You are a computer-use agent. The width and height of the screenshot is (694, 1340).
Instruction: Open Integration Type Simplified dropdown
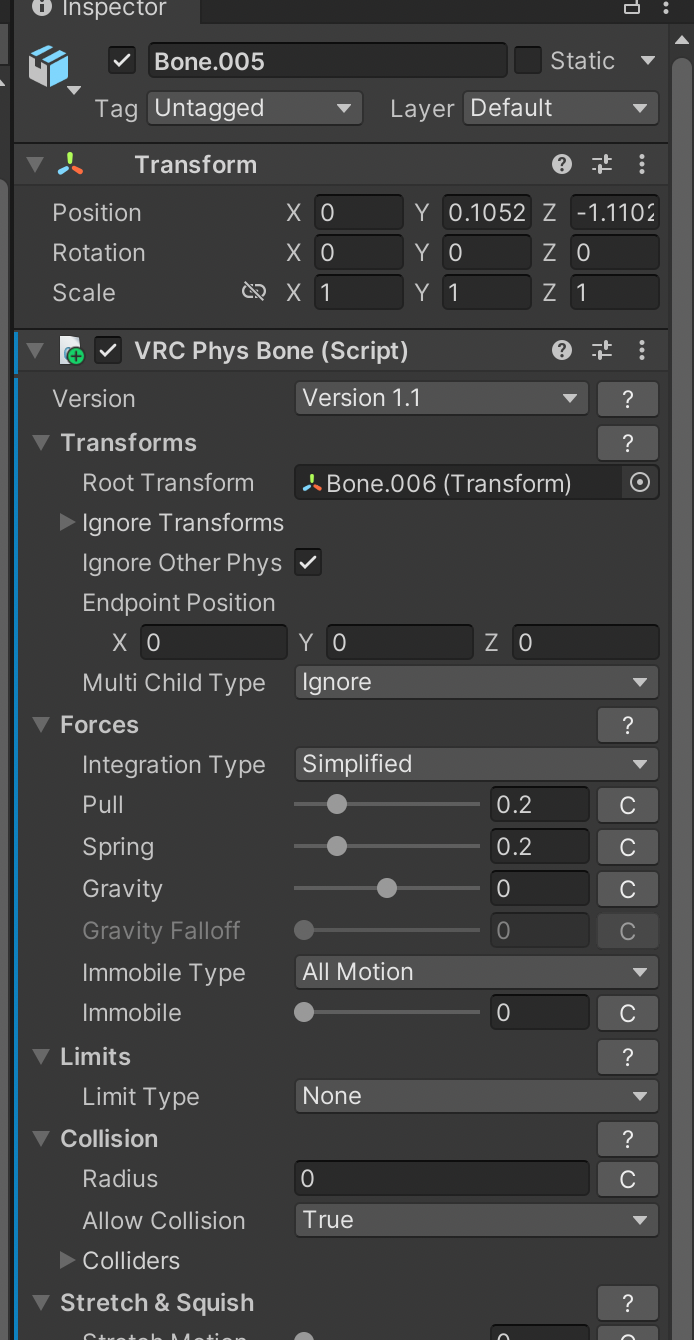(477, 764)
